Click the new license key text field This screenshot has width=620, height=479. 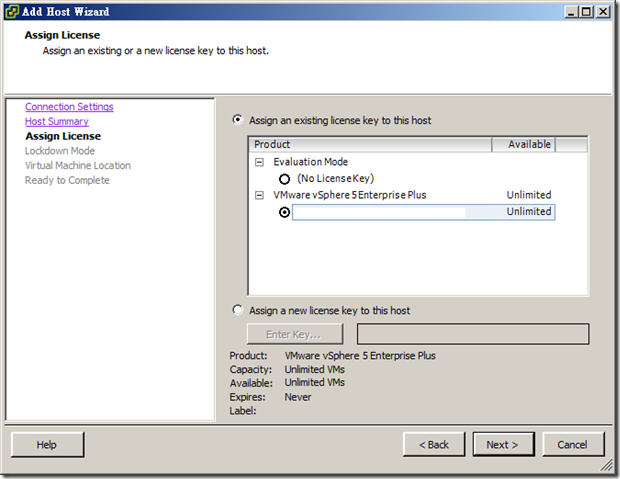pyautogui.click(x=473, y=334)
